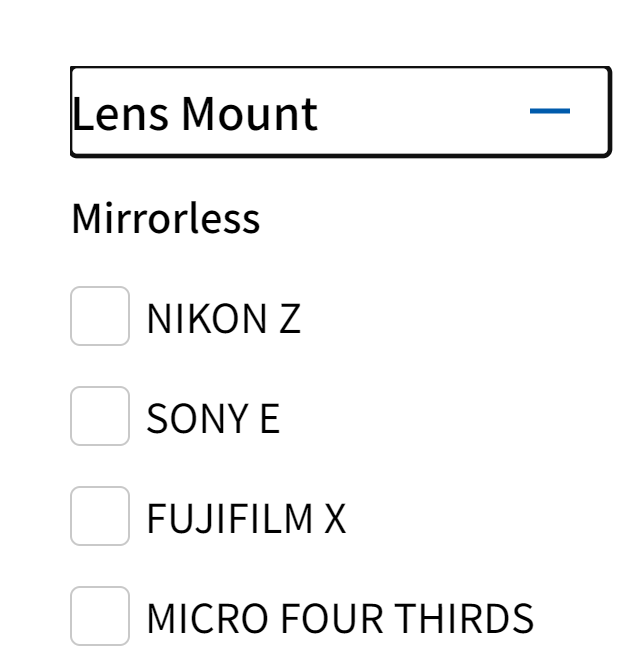Image resolution: width=618 pixels, height=671 pixels.
Task: Filter by Micro Four Thirds checkbox
Action: 100,617
